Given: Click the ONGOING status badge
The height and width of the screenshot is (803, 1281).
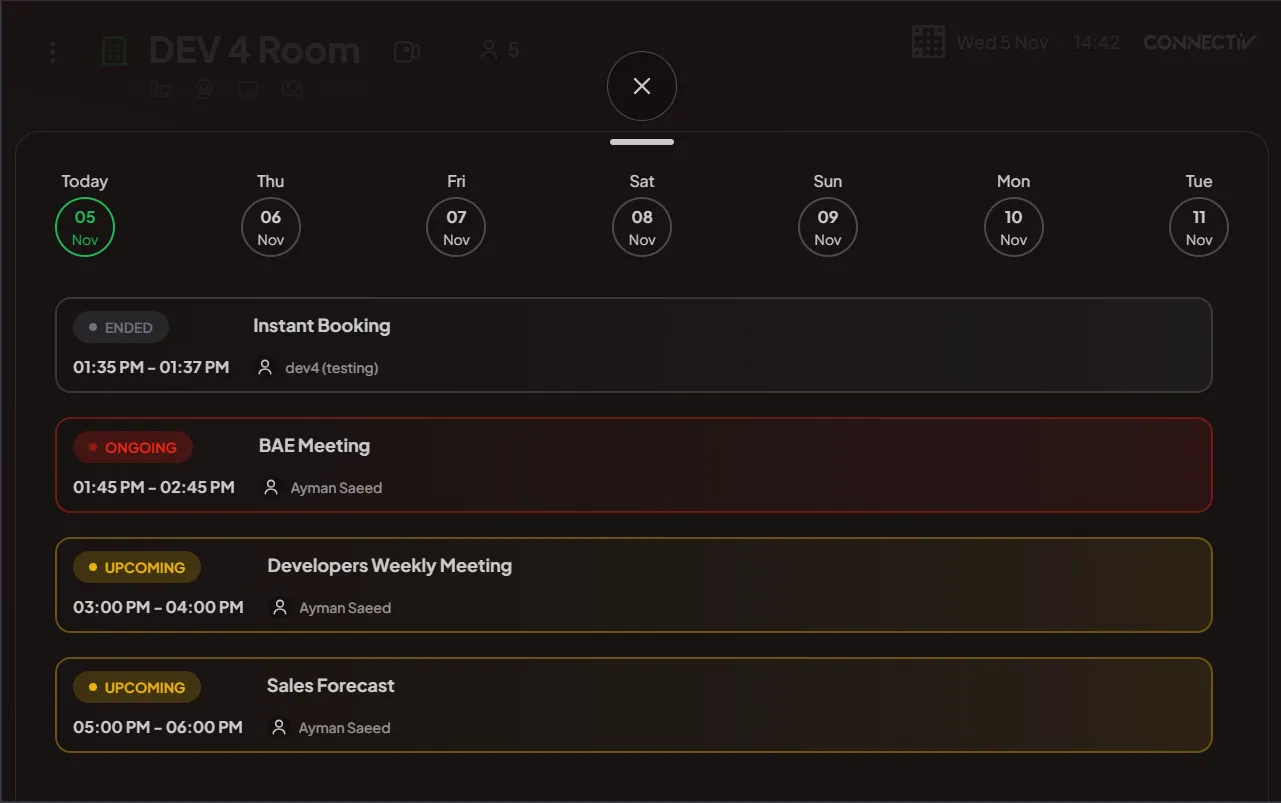Looking at the screenshot, I should pyautogui.click(x=133, y=447).
